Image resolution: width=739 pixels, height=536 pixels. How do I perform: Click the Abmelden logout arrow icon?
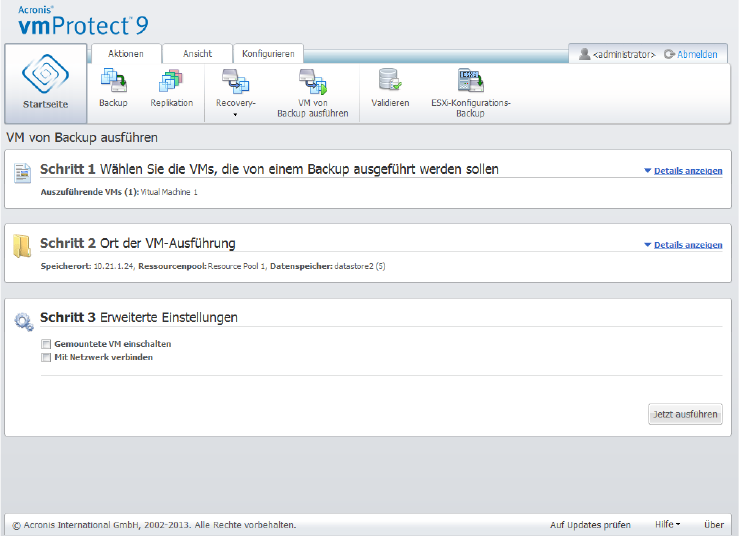point(669,54)
